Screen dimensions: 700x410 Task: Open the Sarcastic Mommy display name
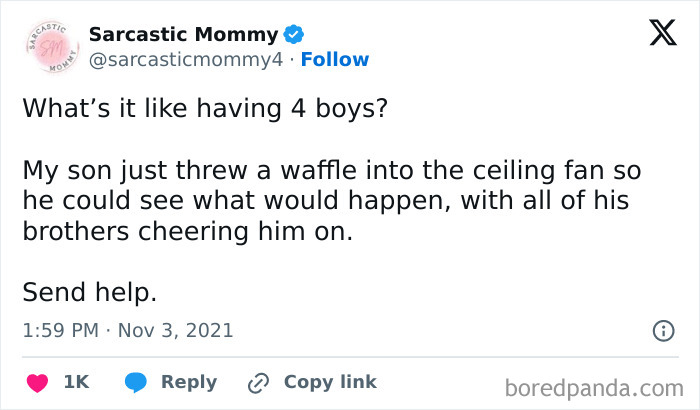tap(183, 34)
